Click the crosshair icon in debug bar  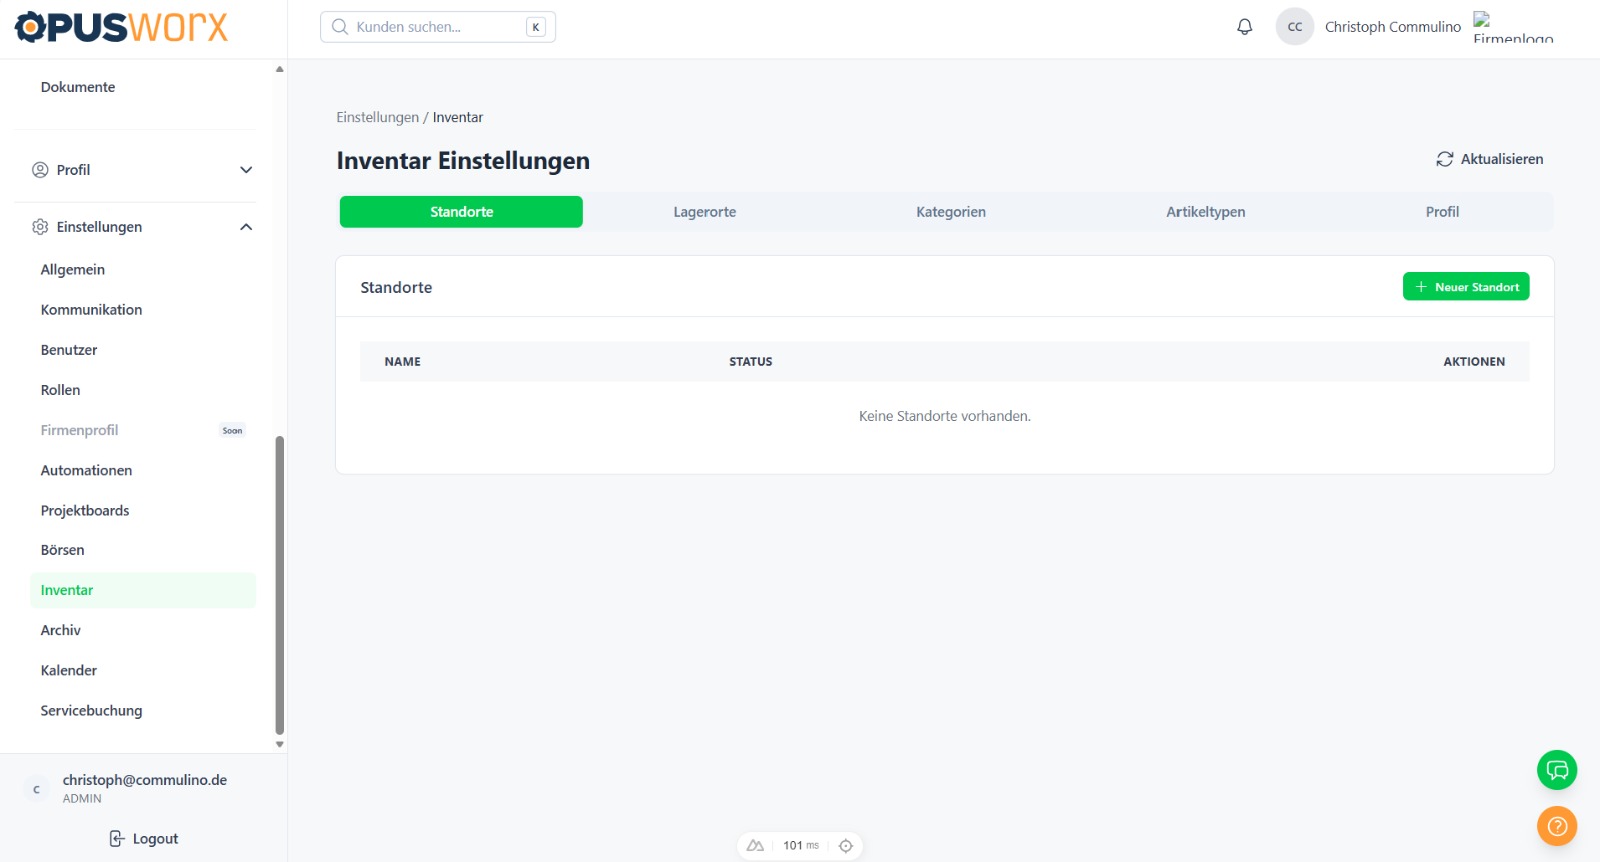[x=846, y=846]
